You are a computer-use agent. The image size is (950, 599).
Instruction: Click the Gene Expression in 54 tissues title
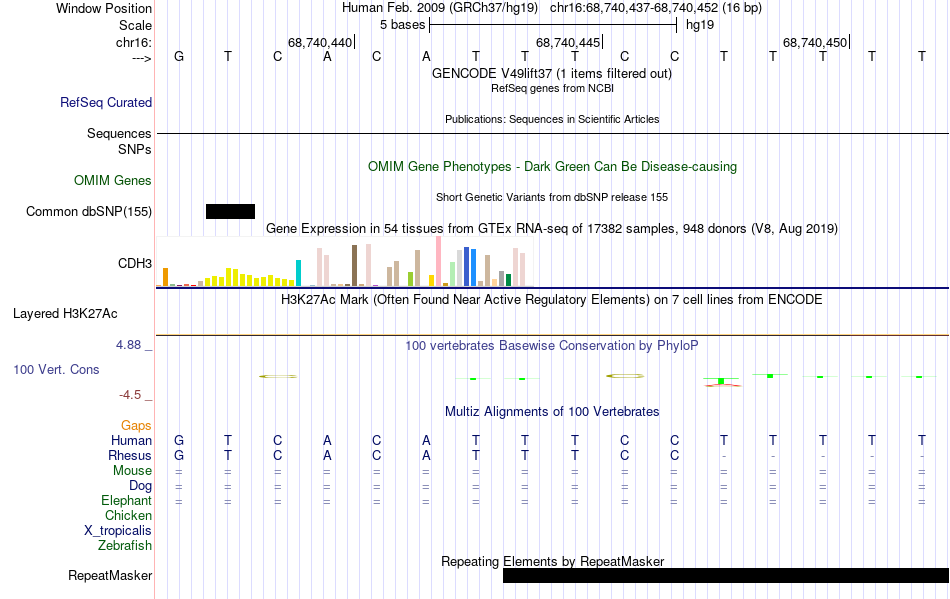(x=552, y=229)
